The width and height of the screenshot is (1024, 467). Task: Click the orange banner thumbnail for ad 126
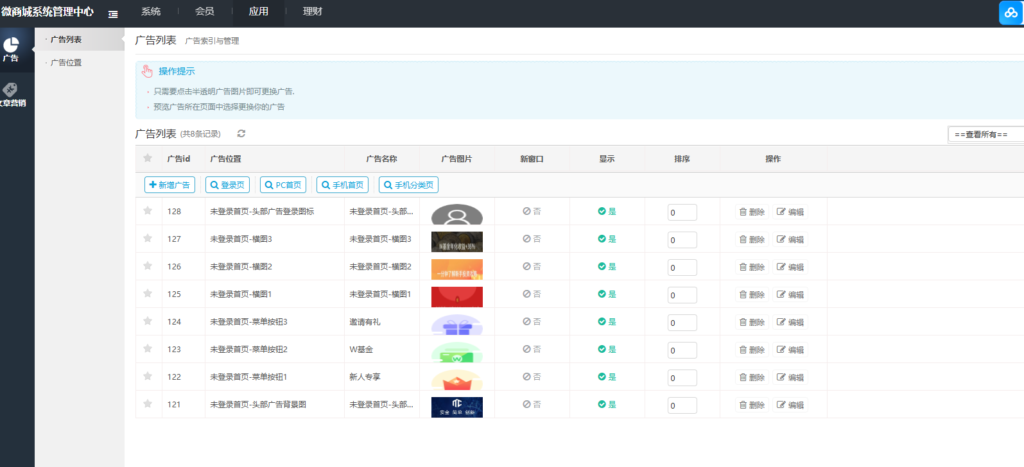pos(457,269)
